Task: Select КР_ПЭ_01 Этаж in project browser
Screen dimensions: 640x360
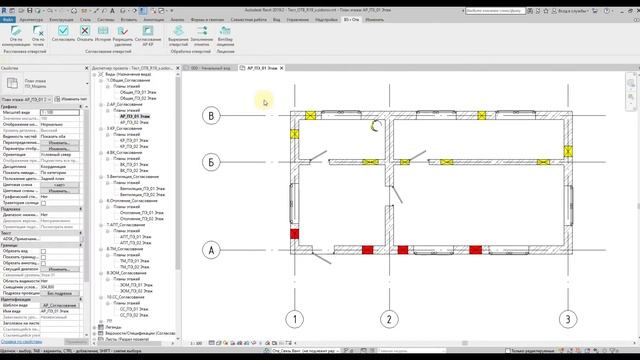Action: click(133, 140)
